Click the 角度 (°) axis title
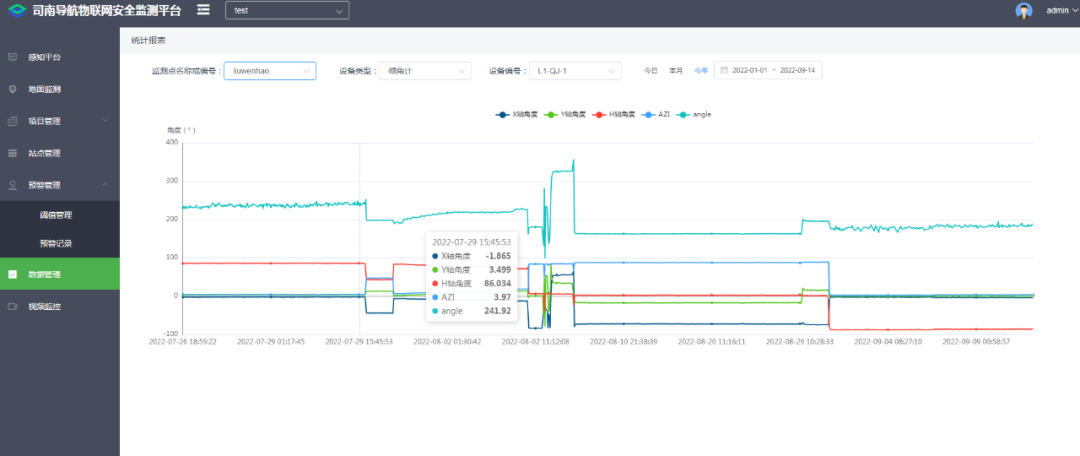 coord(181,129)
